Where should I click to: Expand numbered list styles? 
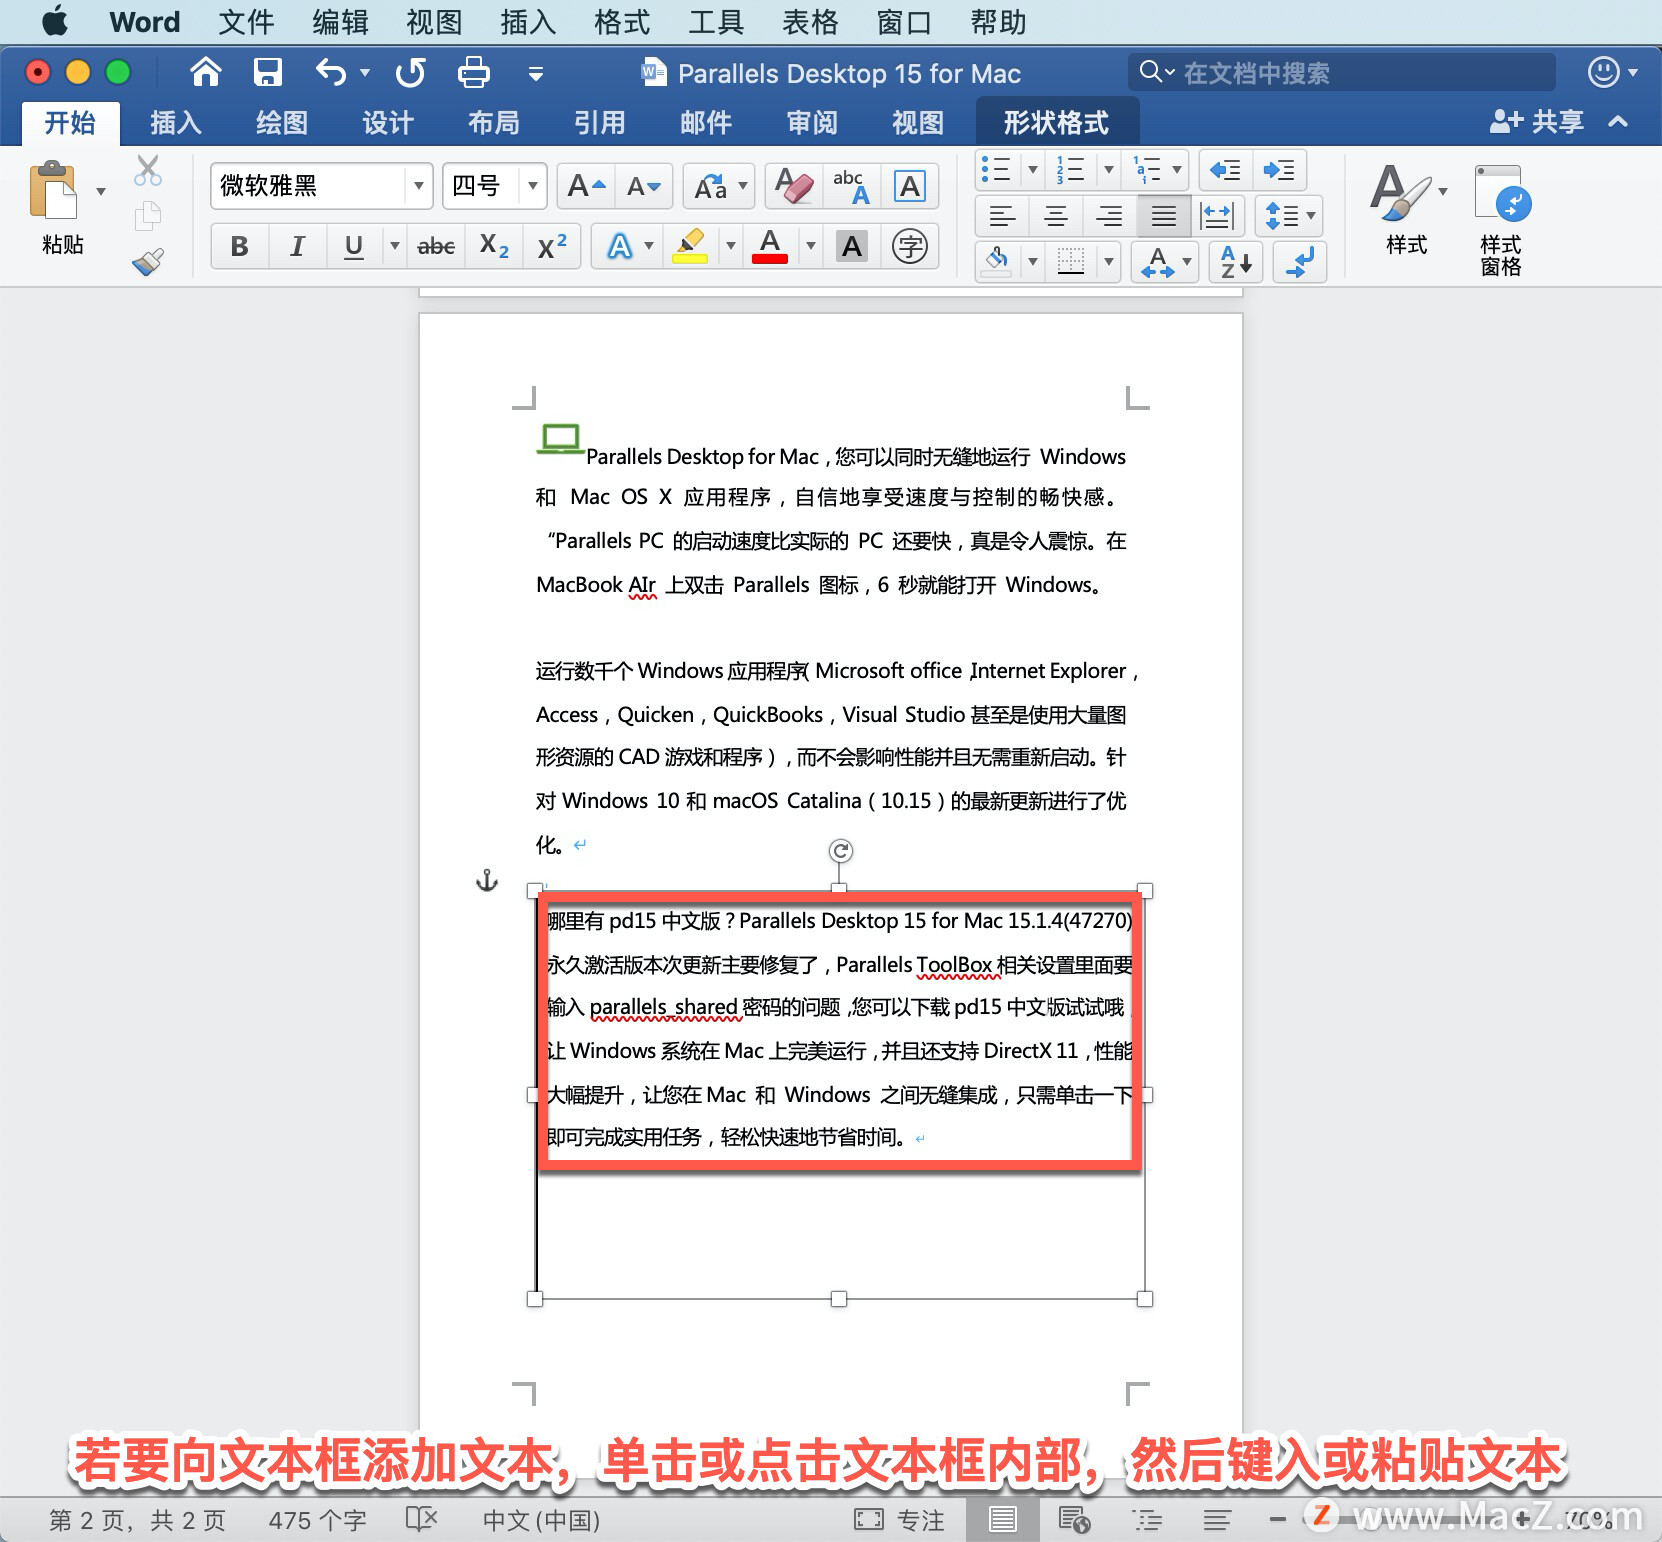pos(1108,170)
